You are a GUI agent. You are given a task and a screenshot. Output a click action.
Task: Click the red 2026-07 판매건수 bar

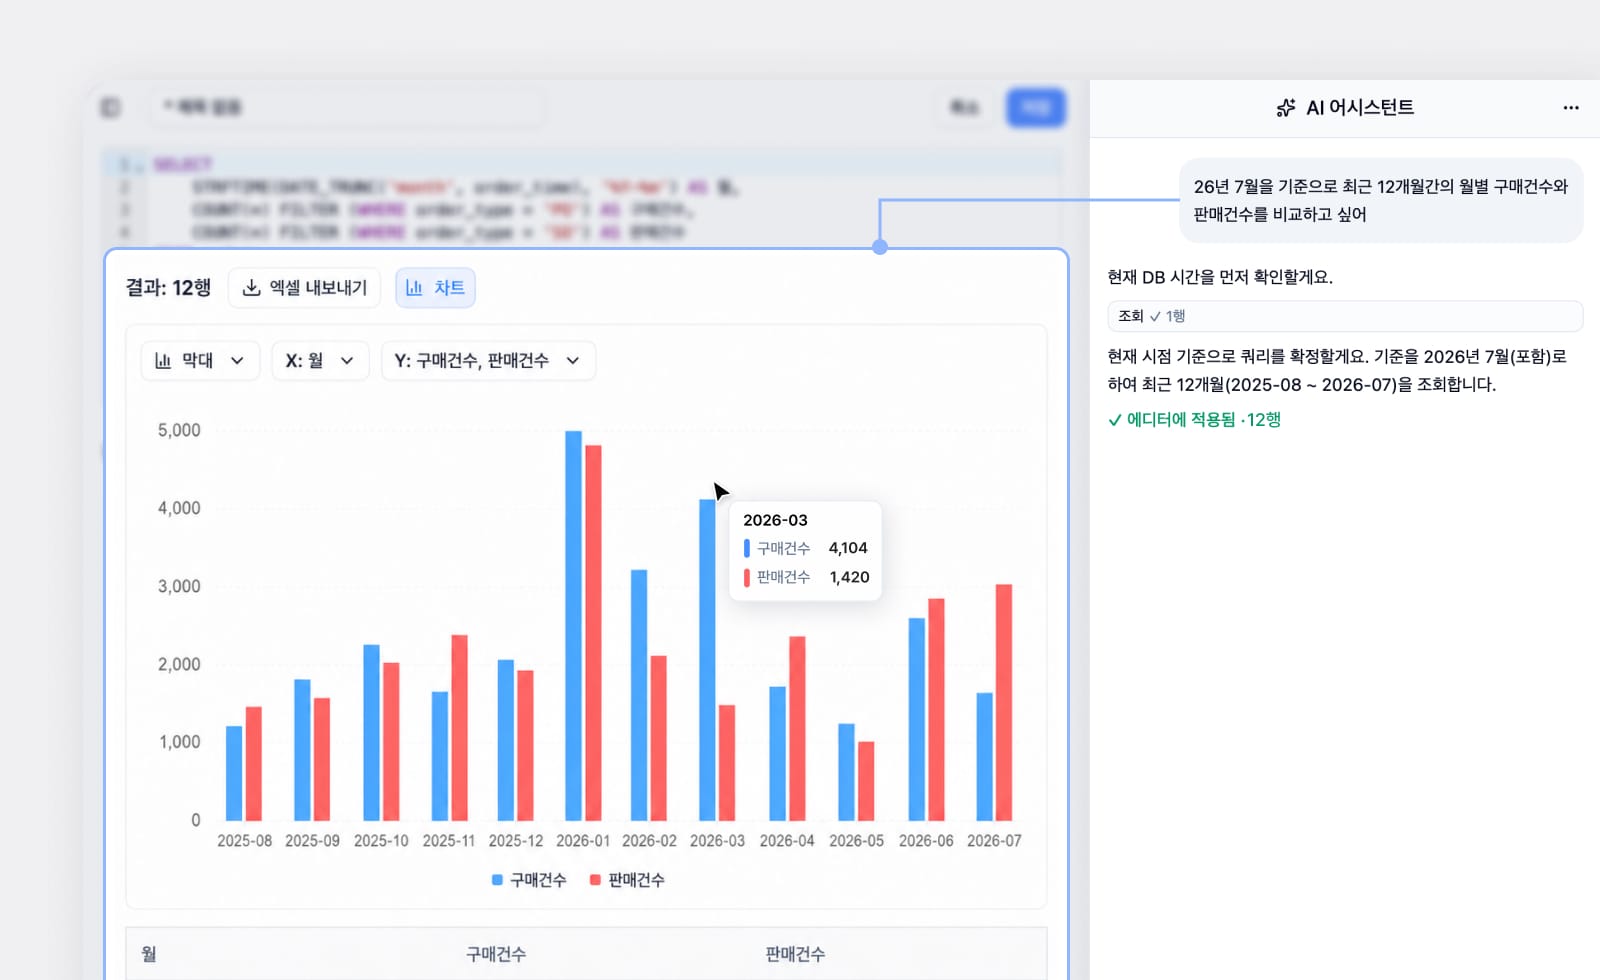pos(1004,702)
